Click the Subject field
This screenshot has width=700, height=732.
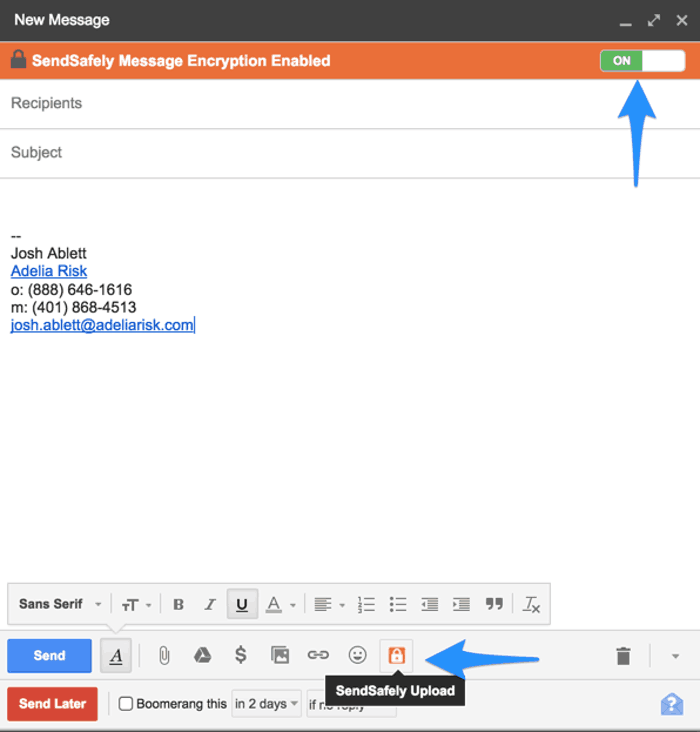pos(350,153)
